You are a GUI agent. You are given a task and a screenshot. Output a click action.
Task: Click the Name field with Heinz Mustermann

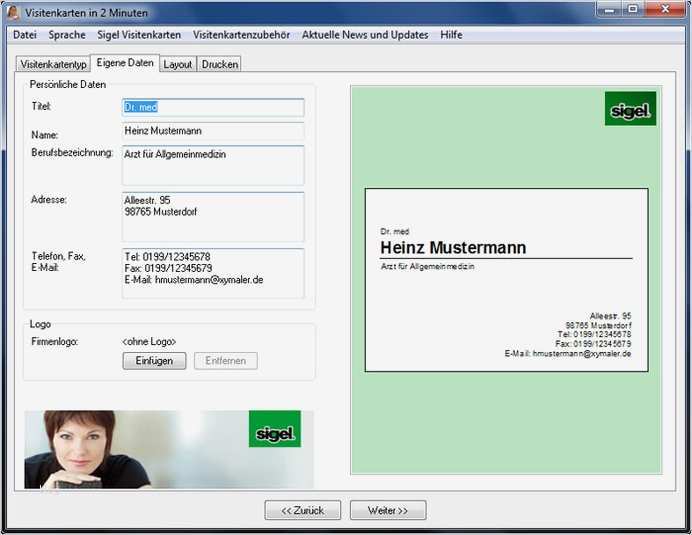213,131
